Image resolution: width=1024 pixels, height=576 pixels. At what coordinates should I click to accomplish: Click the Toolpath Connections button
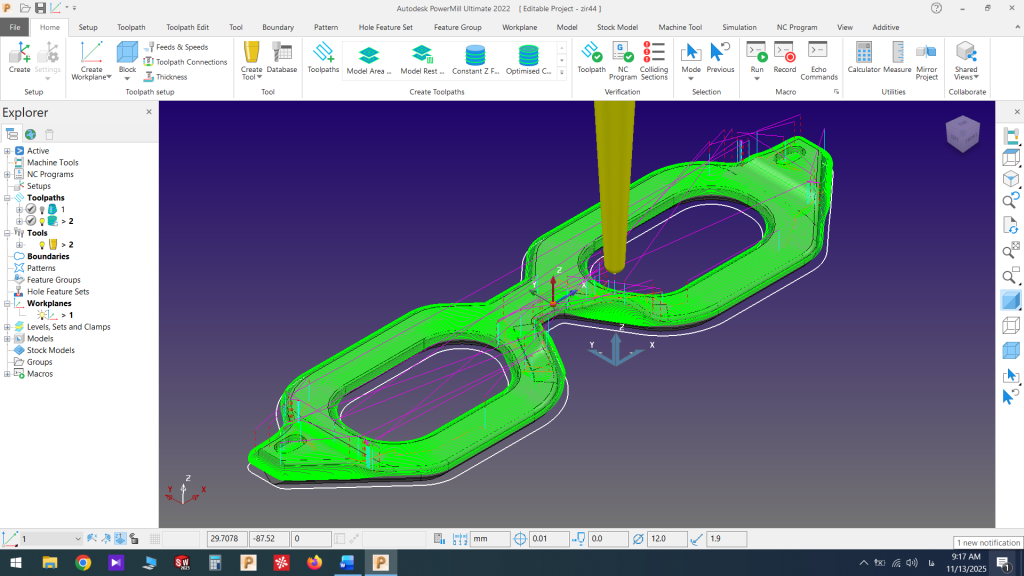click(x=185, y=62)
